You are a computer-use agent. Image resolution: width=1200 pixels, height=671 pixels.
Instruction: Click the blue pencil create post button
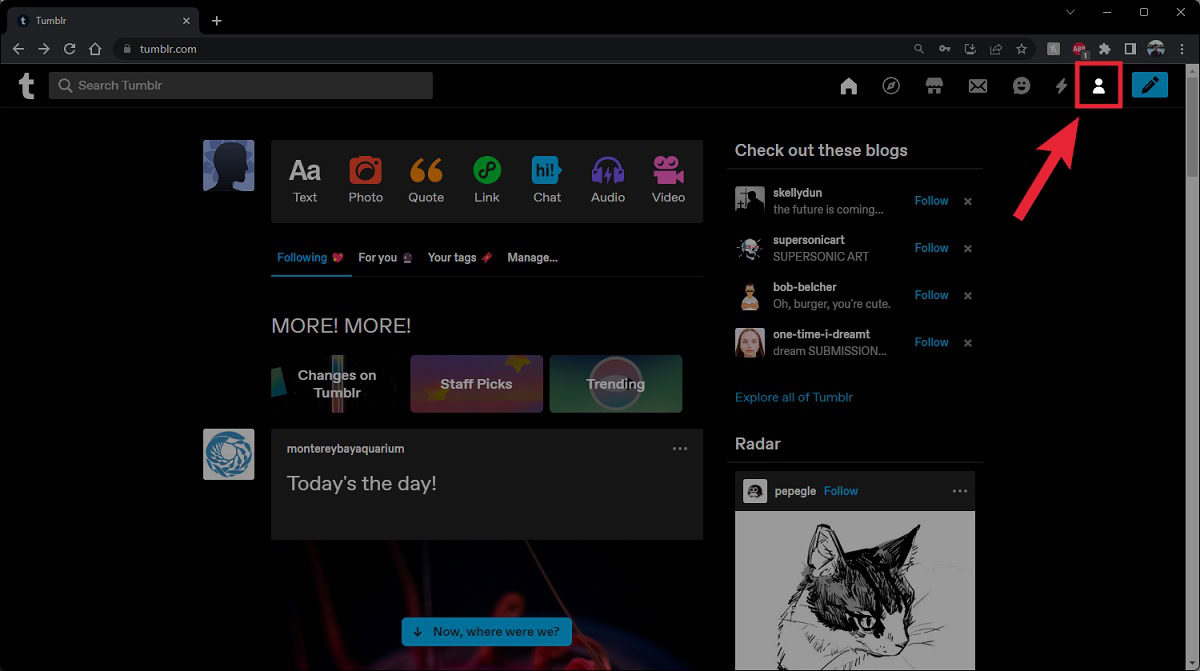[x=1150, y=85]
